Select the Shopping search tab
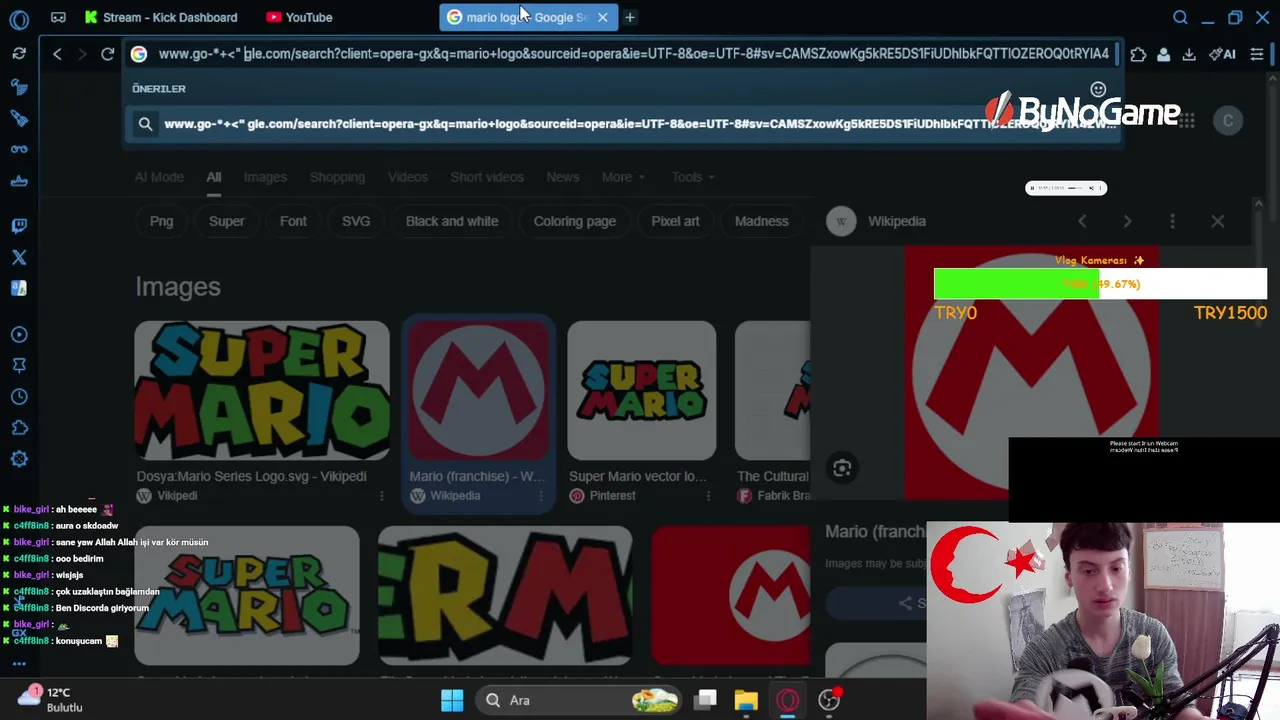The width and height of the screenshot is (1280, 720). click(x=337, y=177)
